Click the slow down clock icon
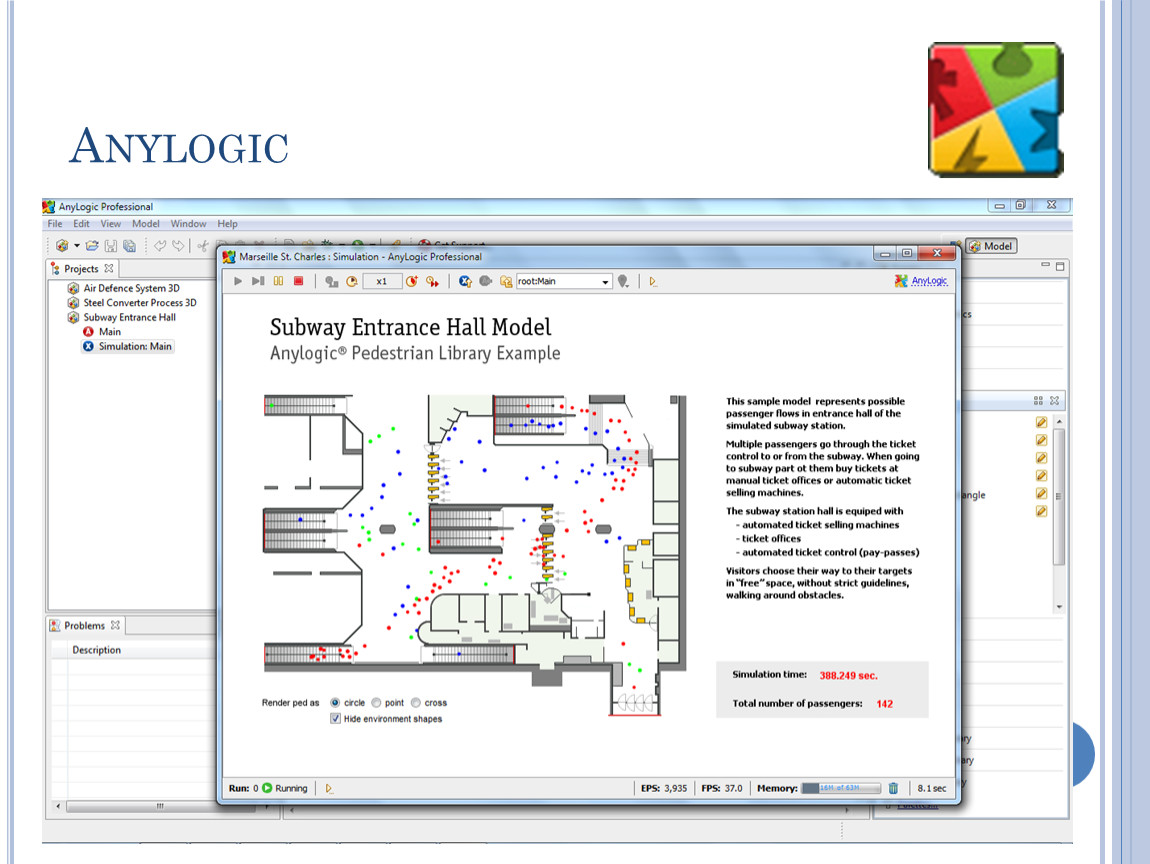The image size is (1150, 864). [352, 281]
